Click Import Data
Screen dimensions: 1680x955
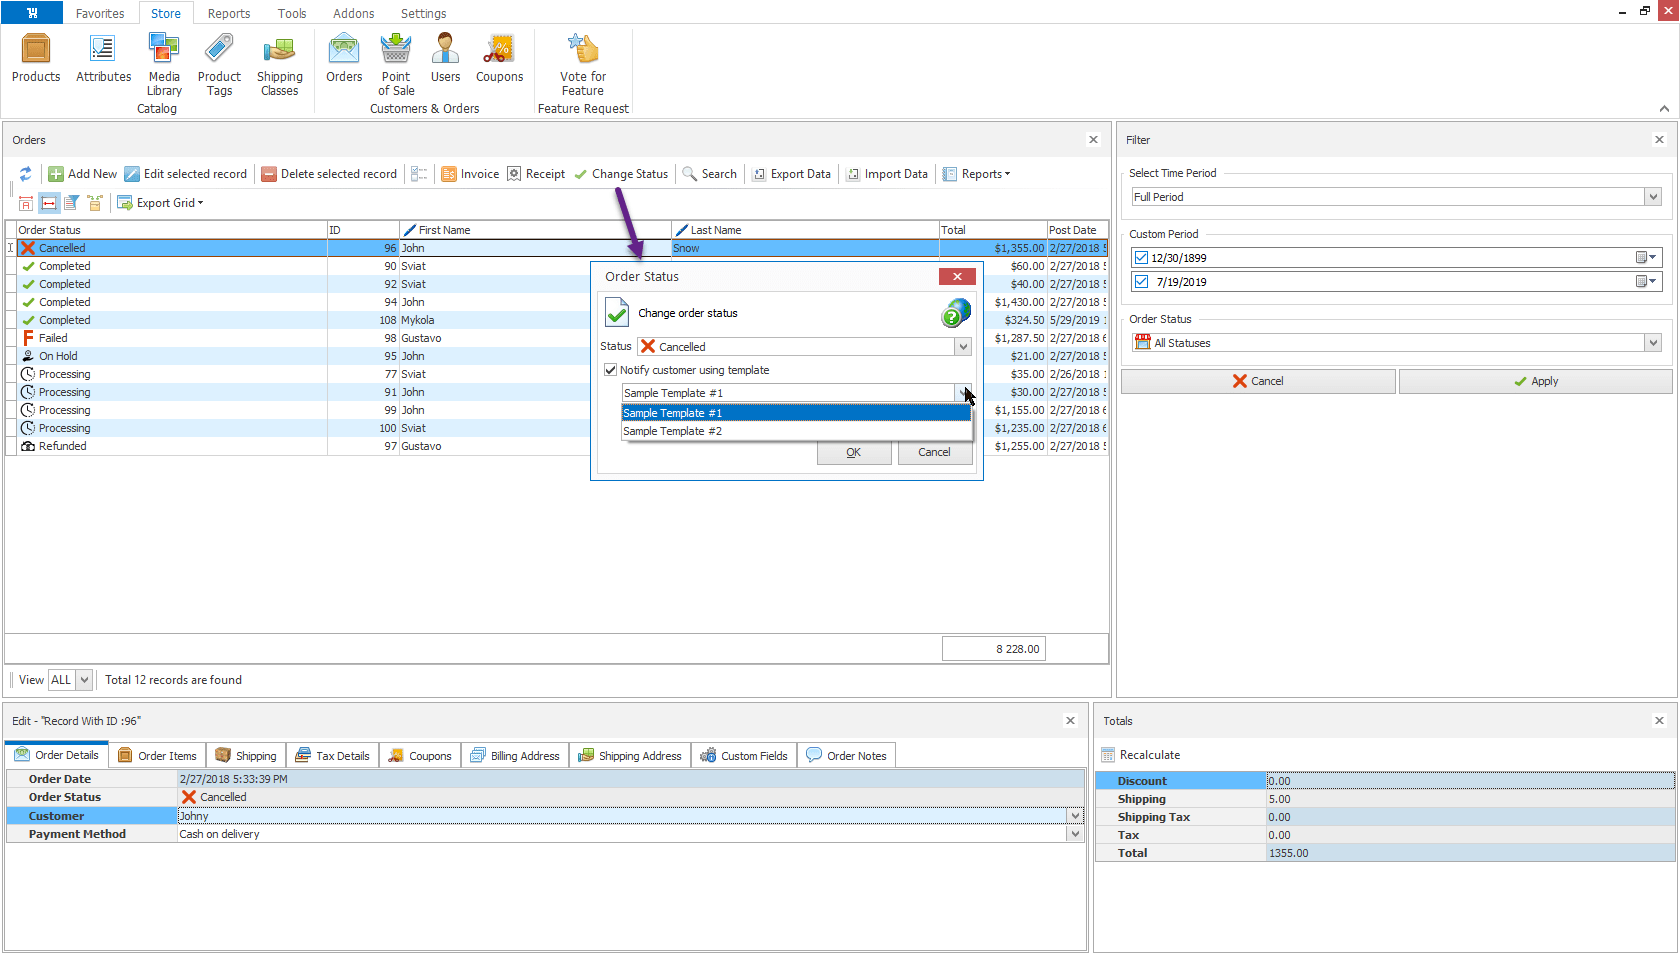[887, 174]
